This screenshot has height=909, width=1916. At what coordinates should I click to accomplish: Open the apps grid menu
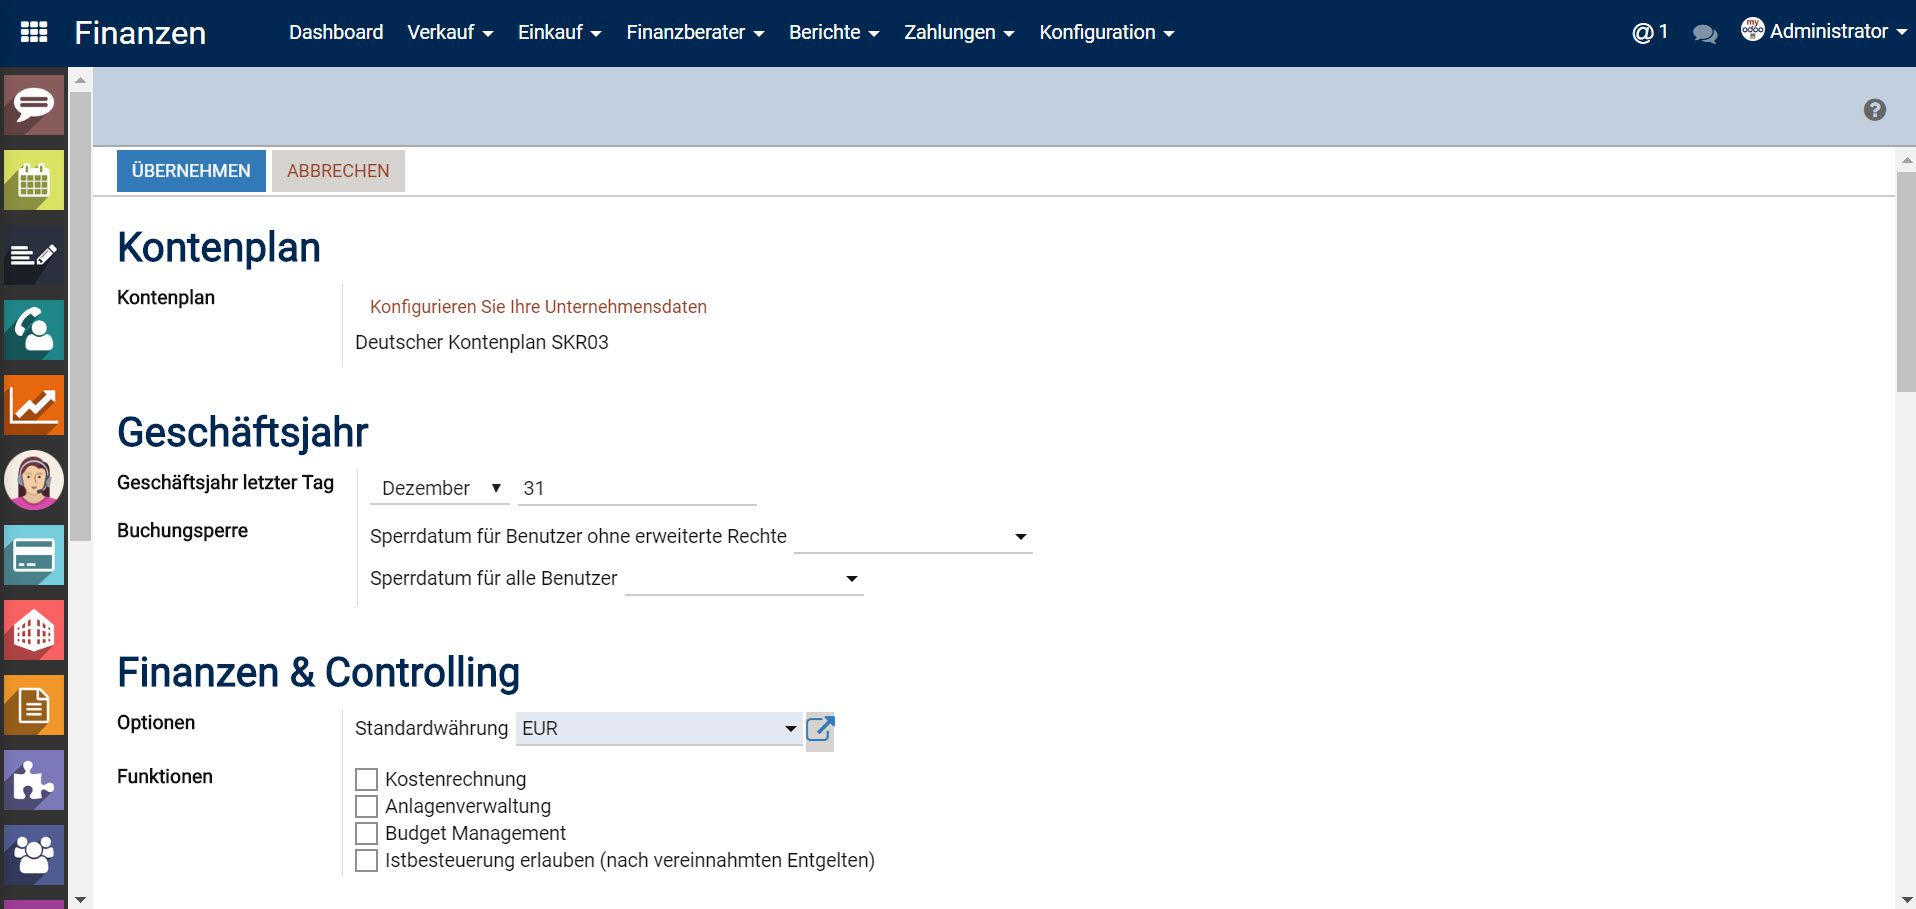pyautogui.click(x=35, y=31)
